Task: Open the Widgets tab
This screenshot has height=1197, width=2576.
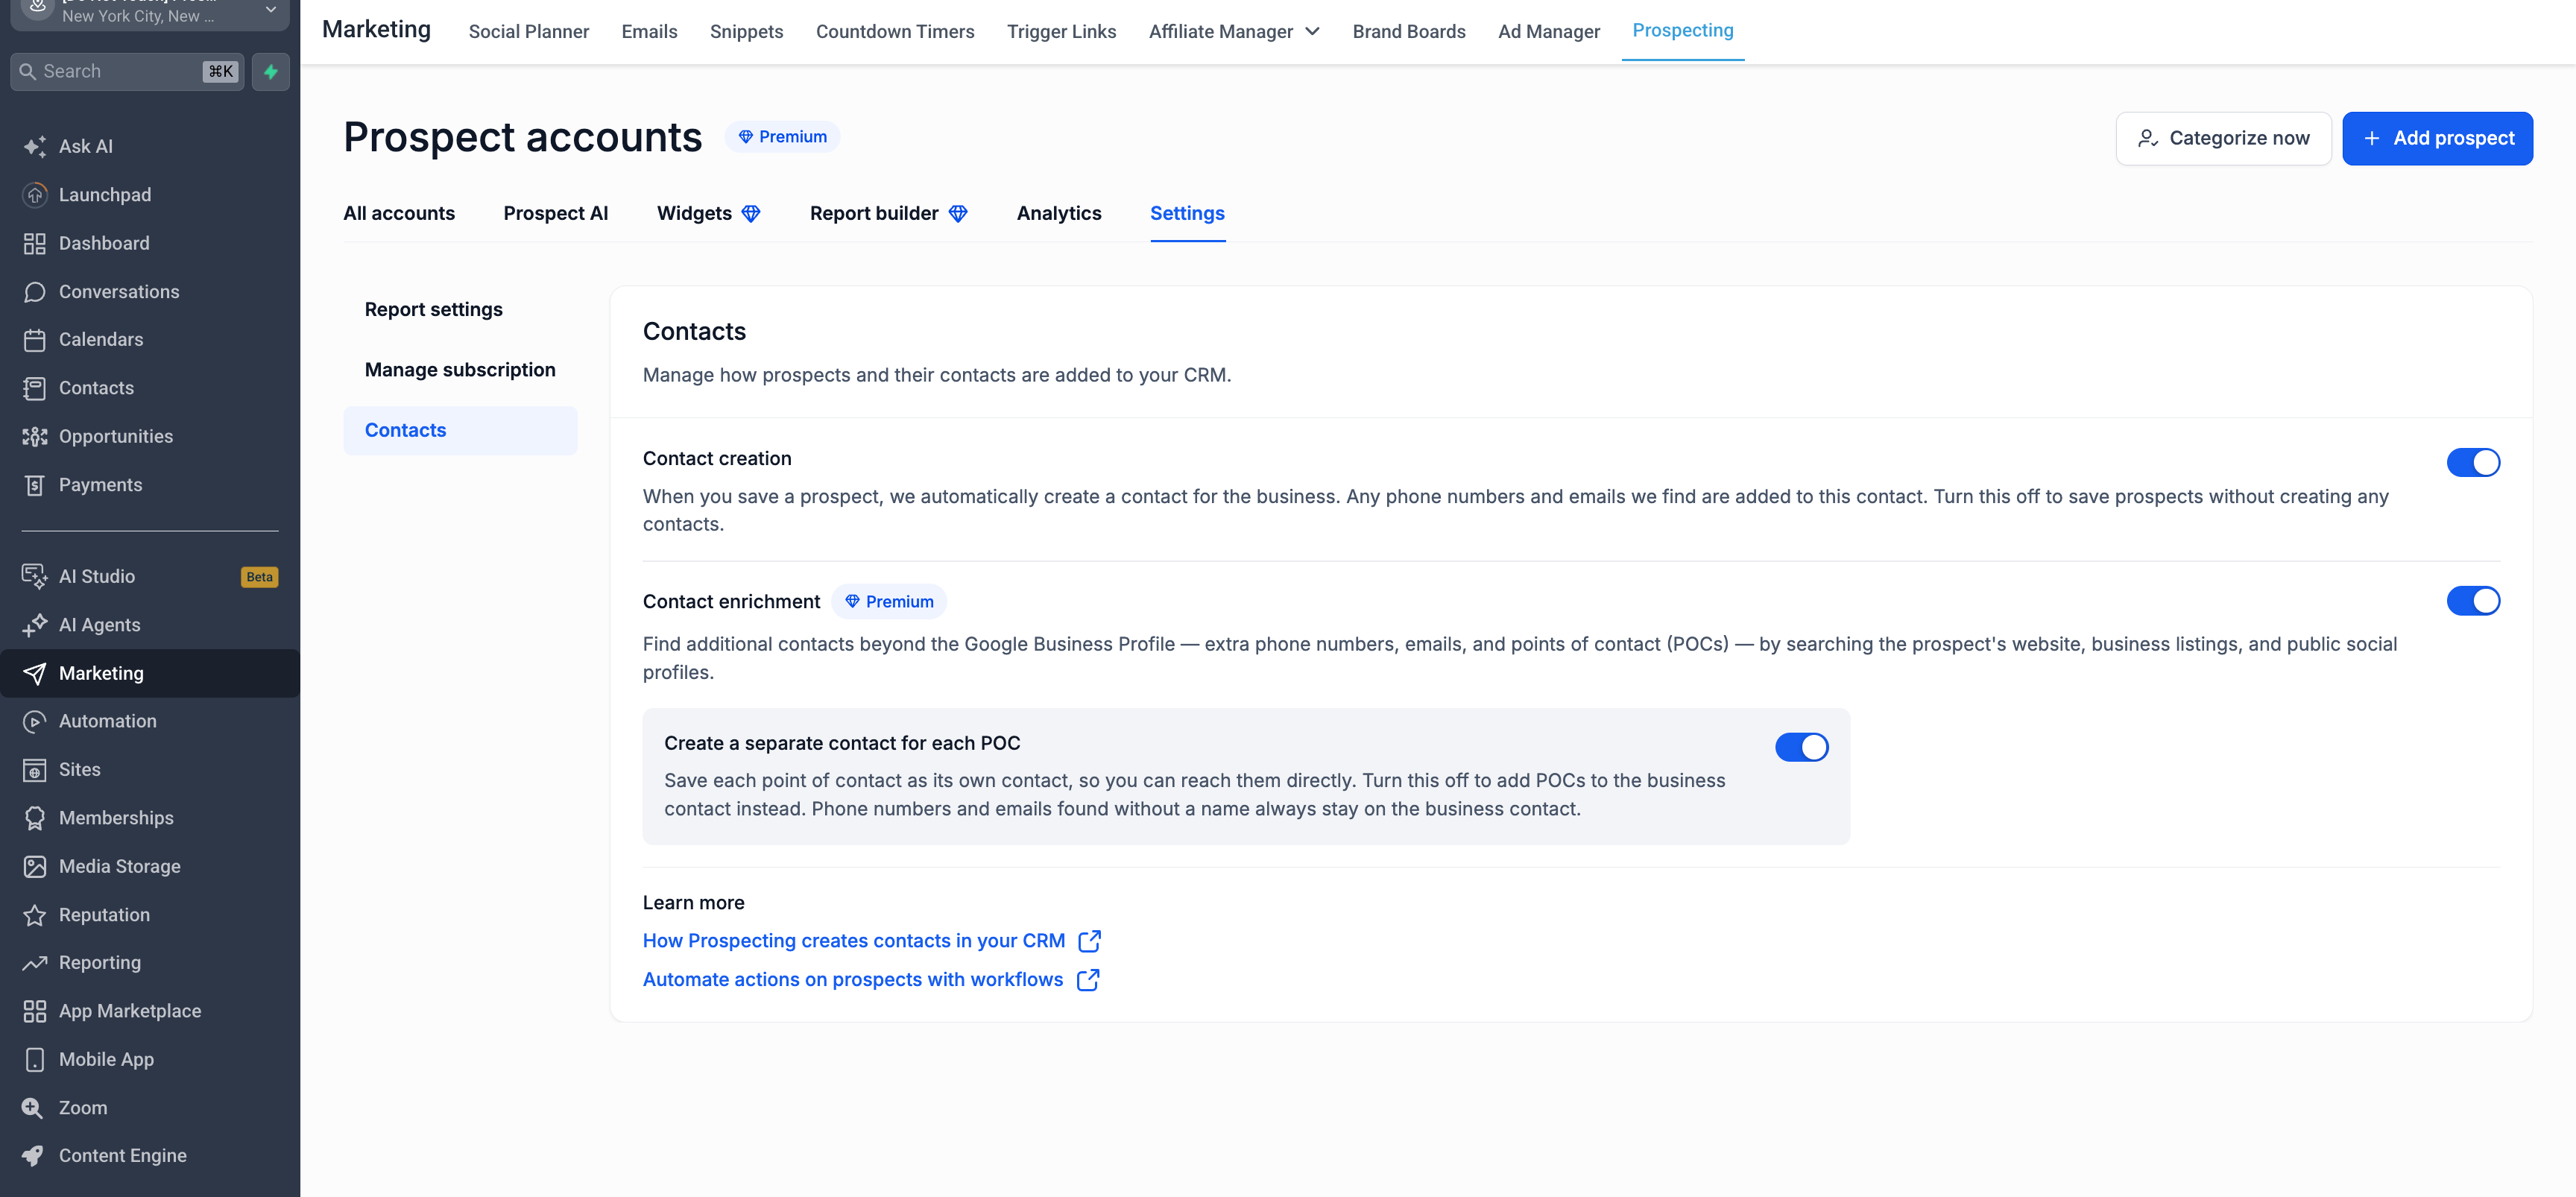Action: click(708, 213)
